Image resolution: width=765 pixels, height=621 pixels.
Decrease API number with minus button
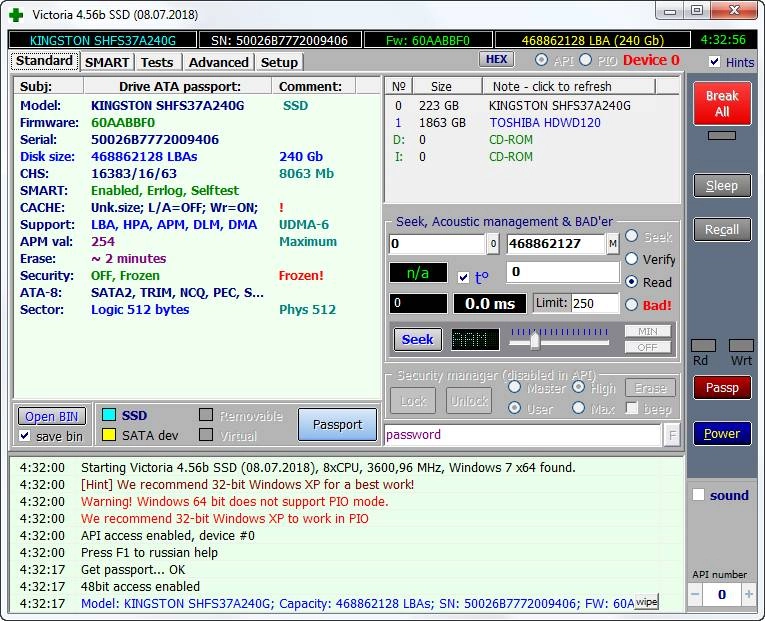pos(695,594)
